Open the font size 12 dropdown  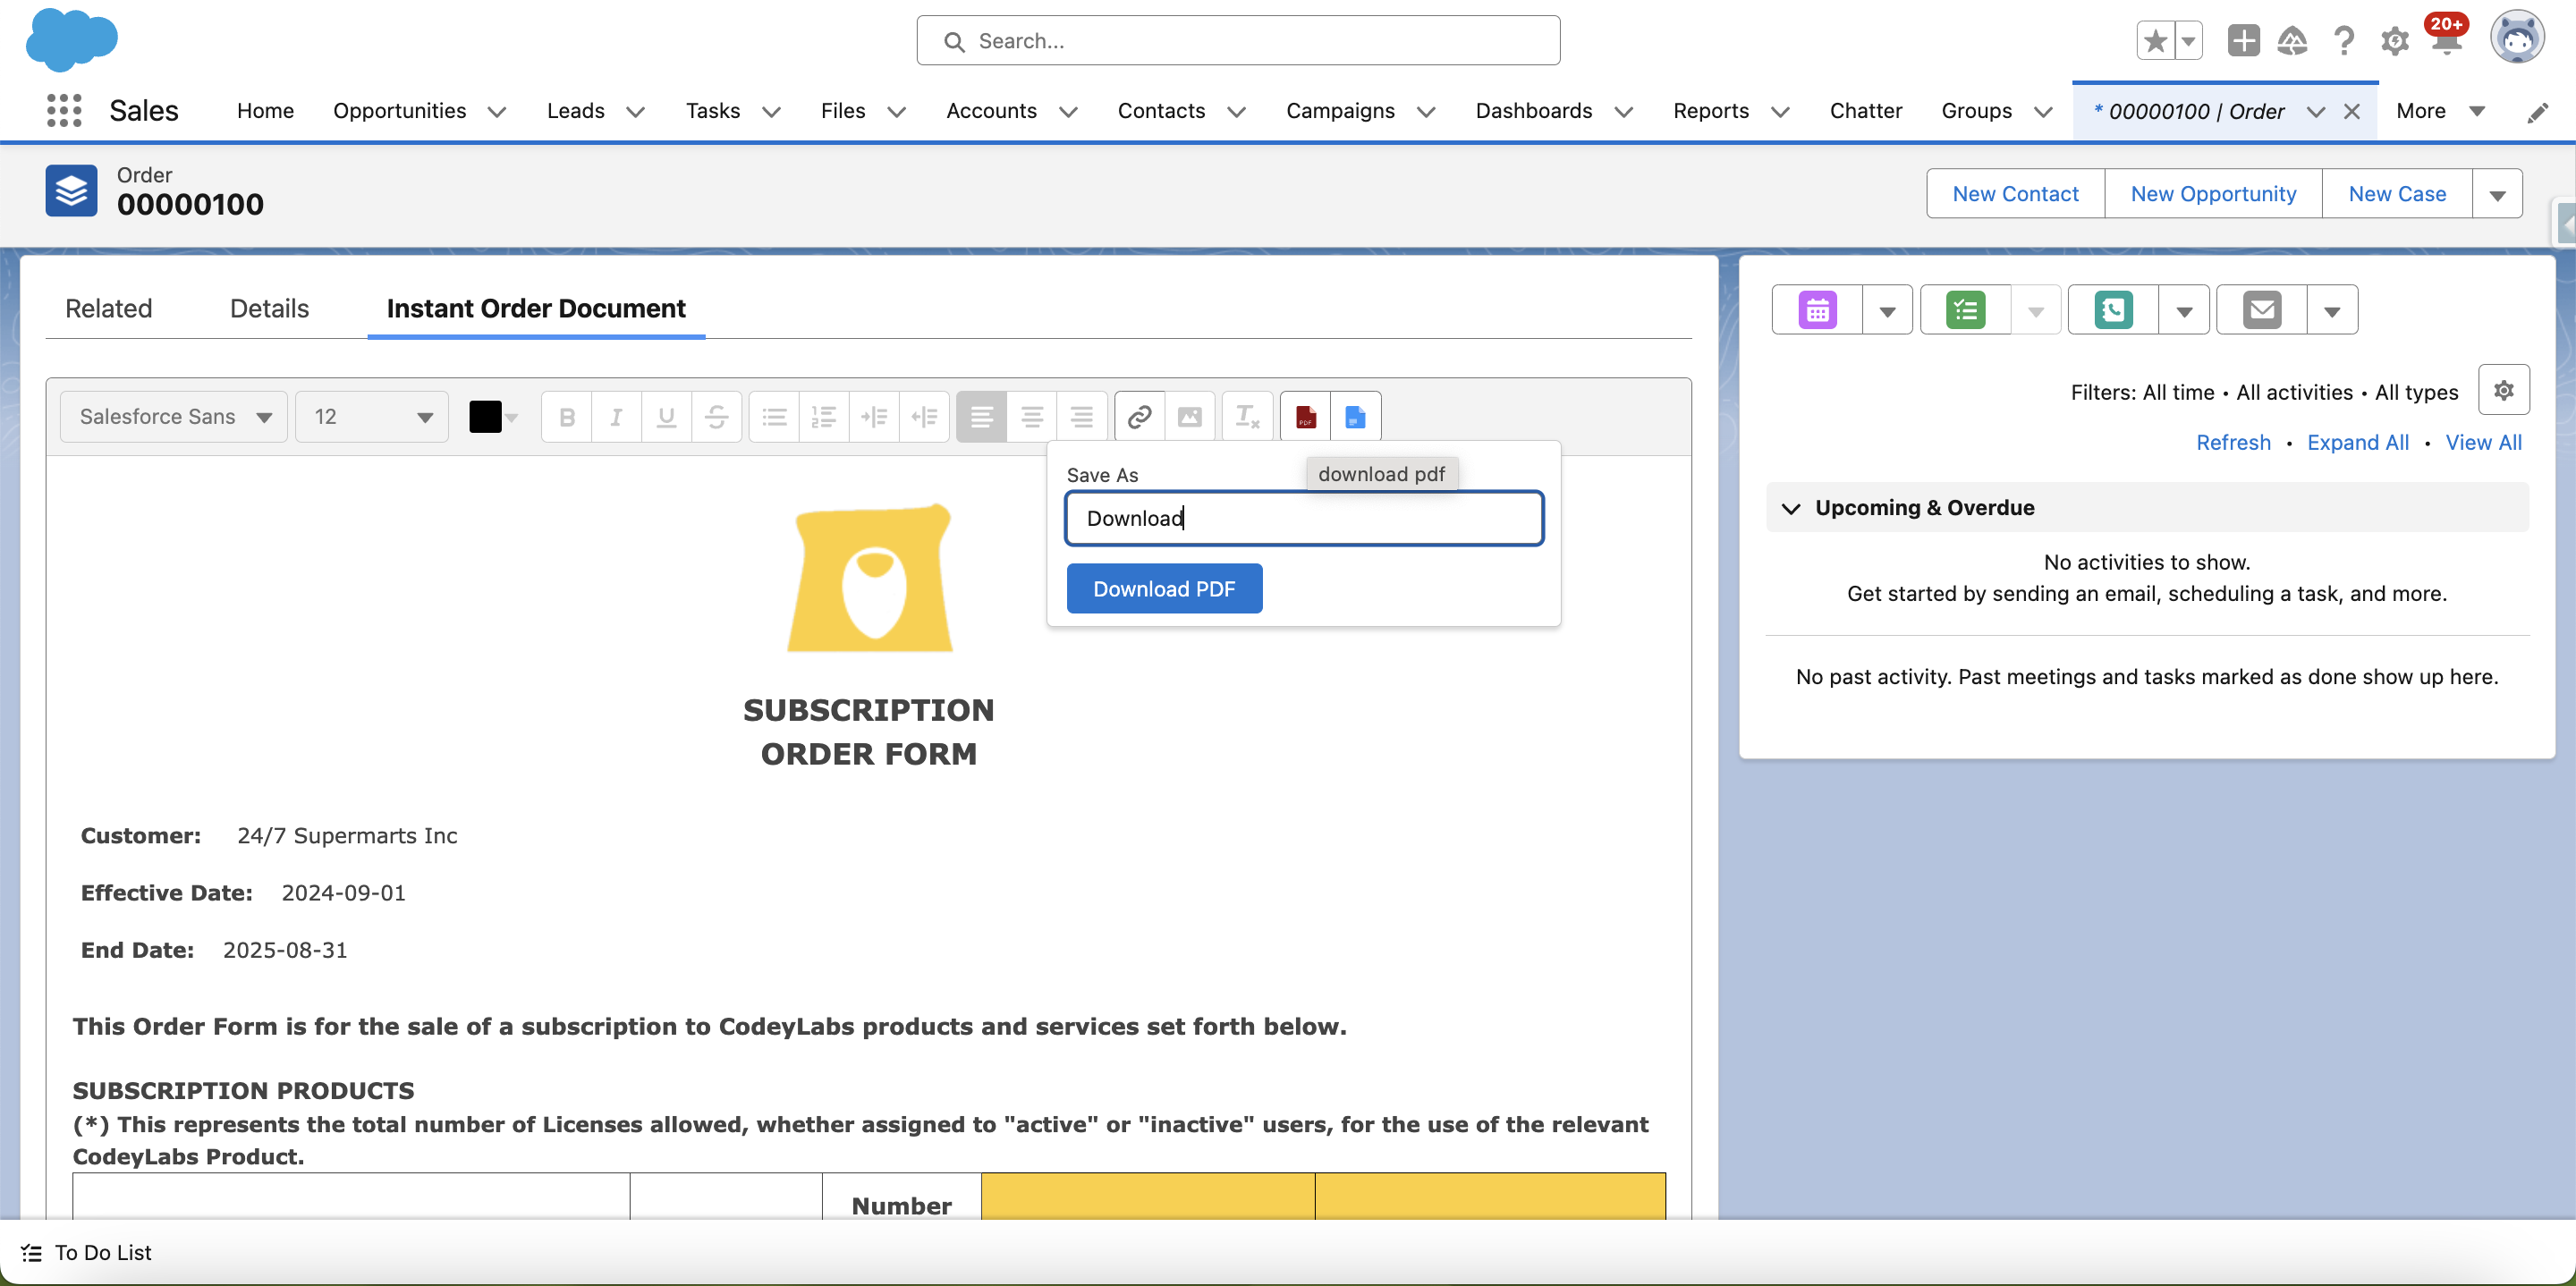pos(372,417)
